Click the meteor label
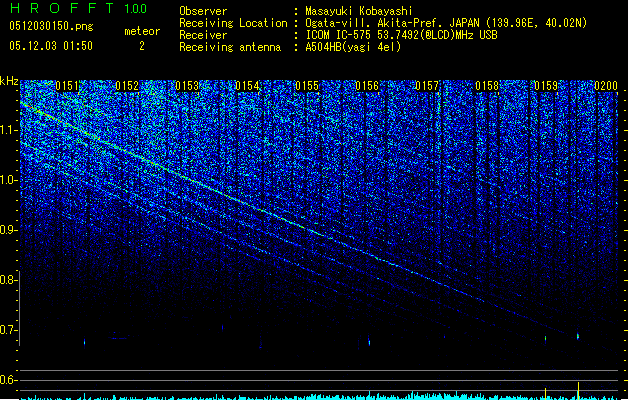This screenshot has height=400, width=629. coord(142,31)
